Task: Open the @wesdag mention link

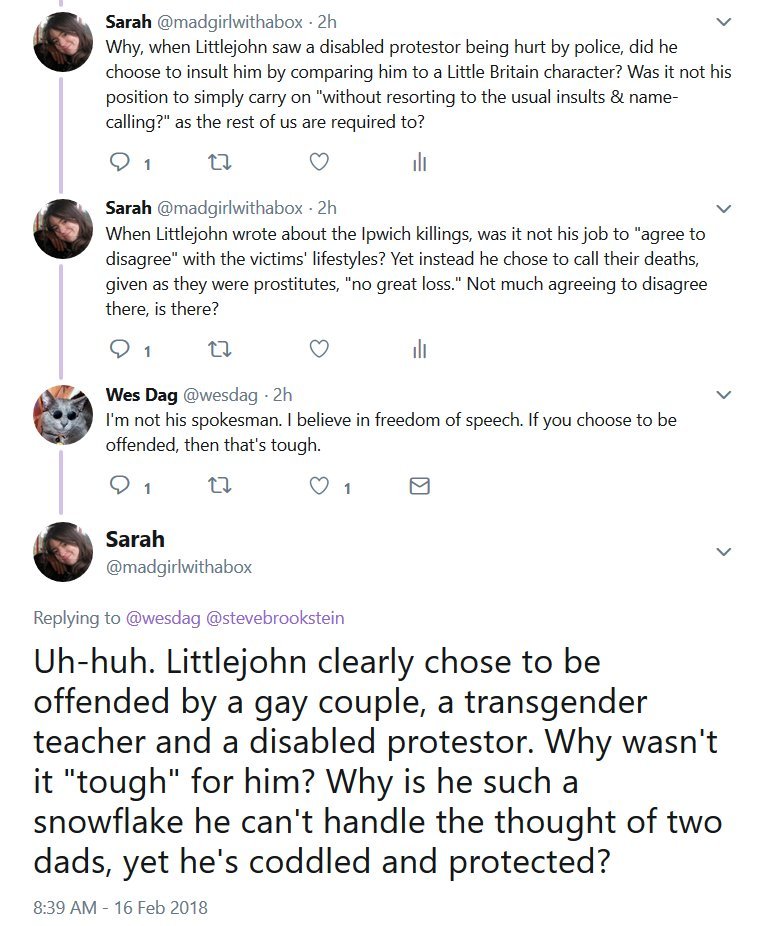Action: click(164, 618)
